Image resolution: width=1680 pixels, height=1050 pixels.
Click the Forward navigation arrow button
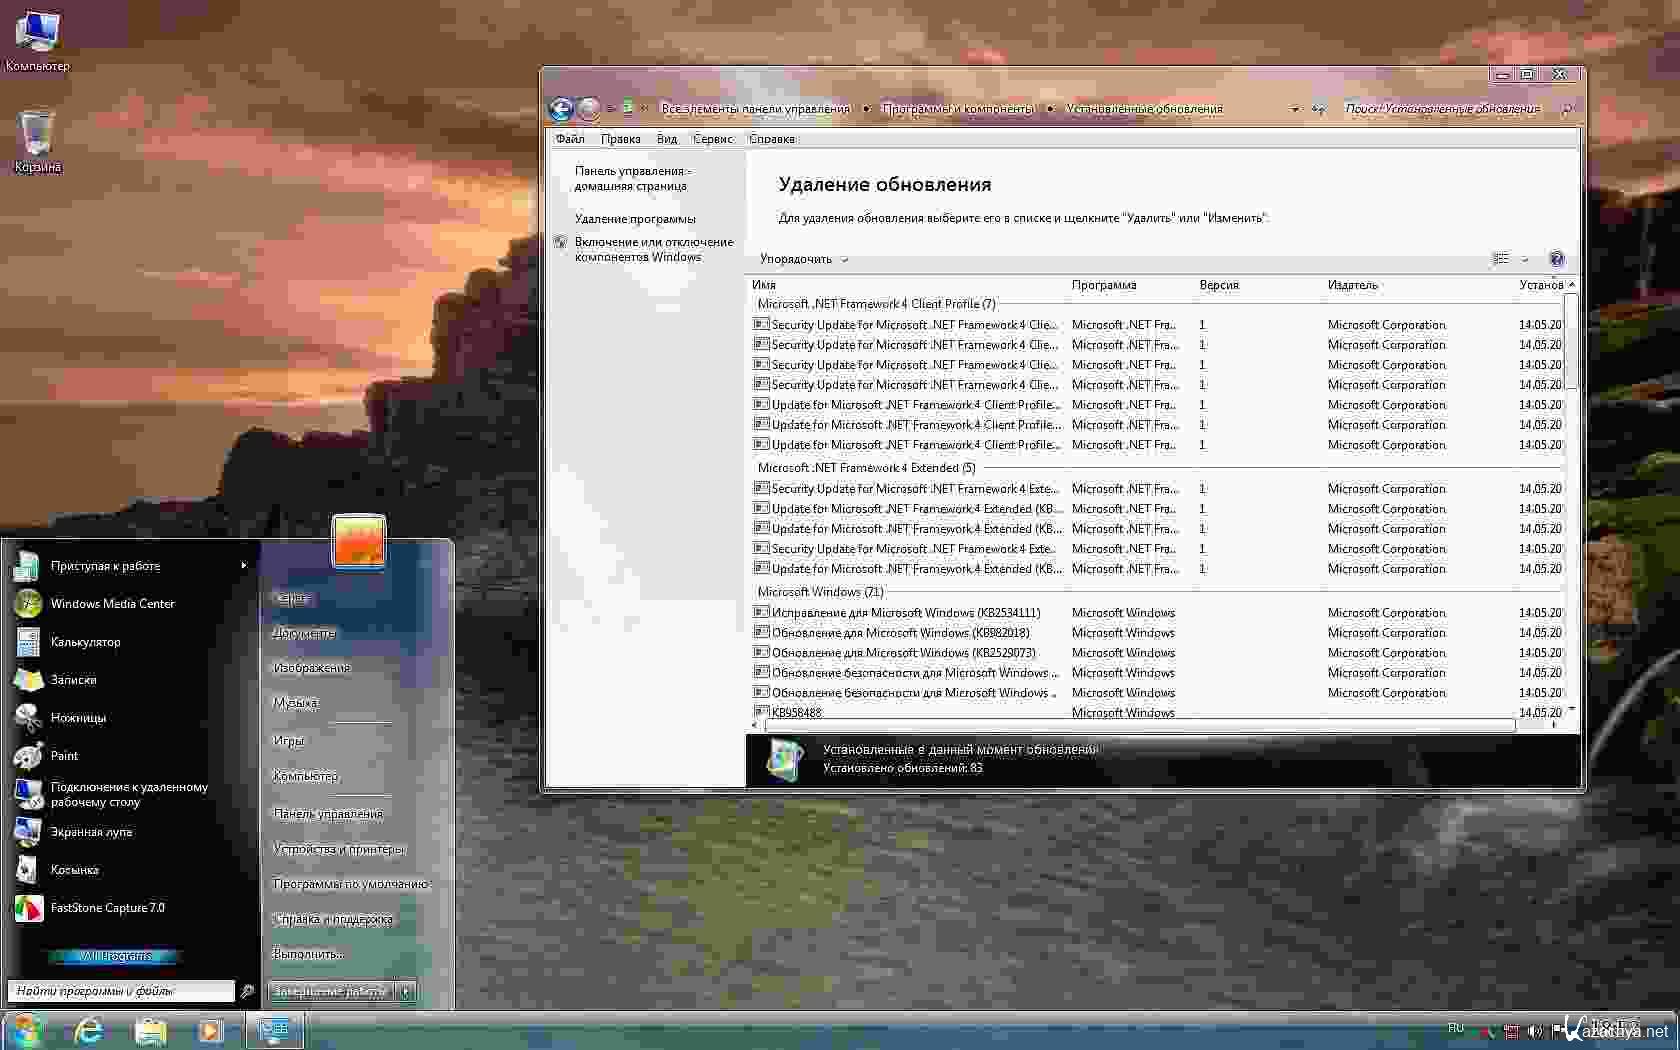pyautogui.click(x=589, y=109)
